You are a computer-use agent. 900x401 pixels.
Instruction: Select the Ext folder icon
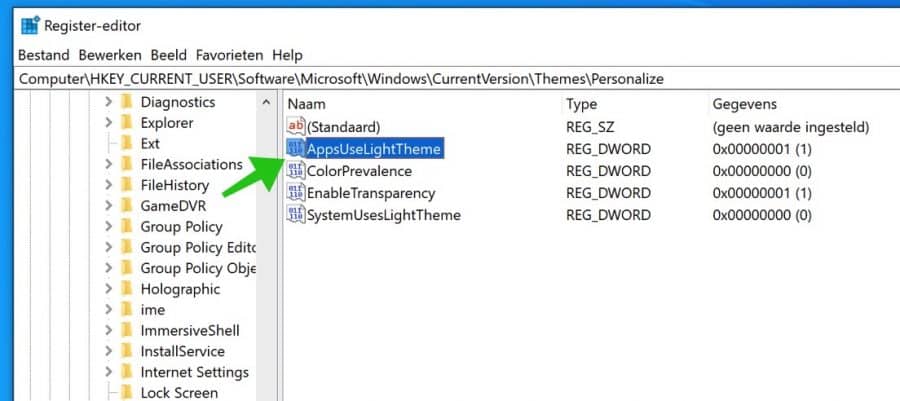127,143
